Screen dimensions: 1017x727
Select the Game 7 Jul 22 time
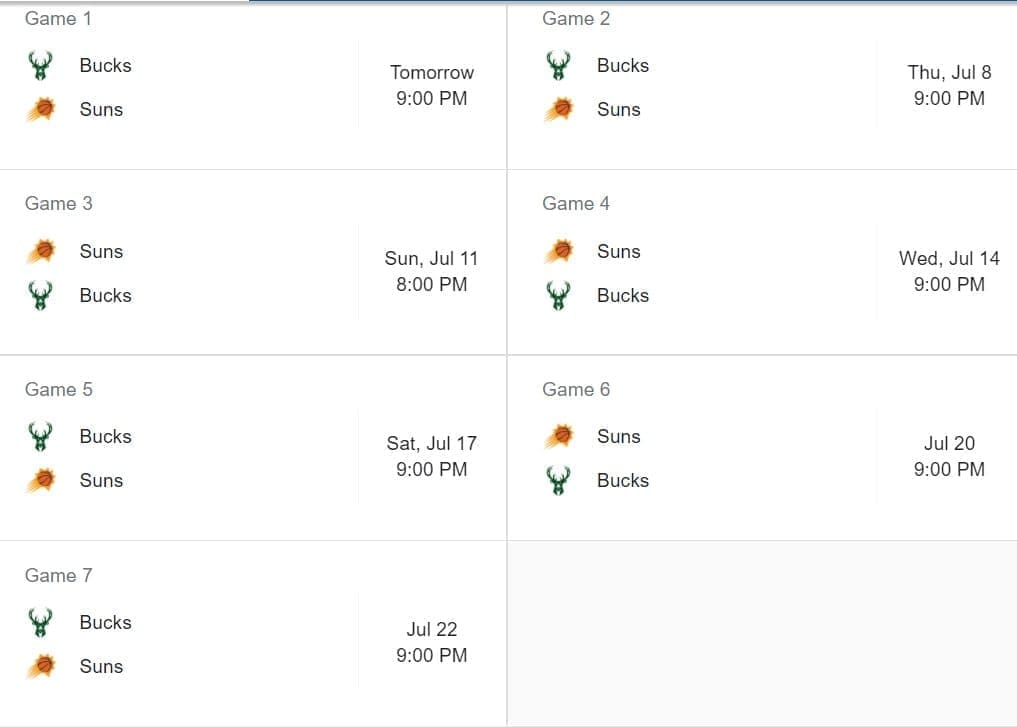[431, 643]
